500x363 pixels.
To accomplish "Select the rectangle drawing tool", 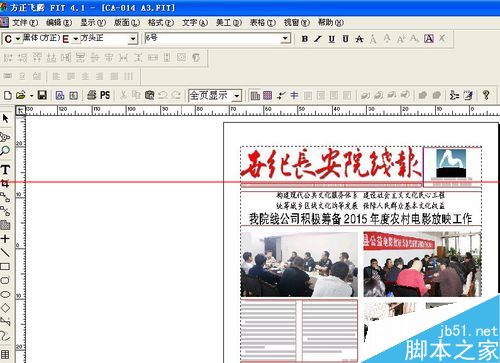I will 5,266.
